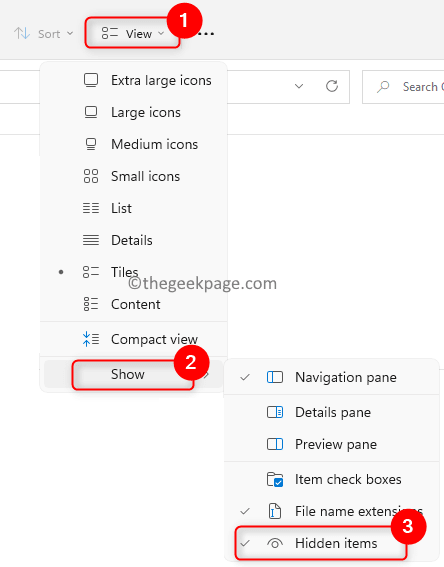Click the Tiles layout icon in menu

point(91,272)
